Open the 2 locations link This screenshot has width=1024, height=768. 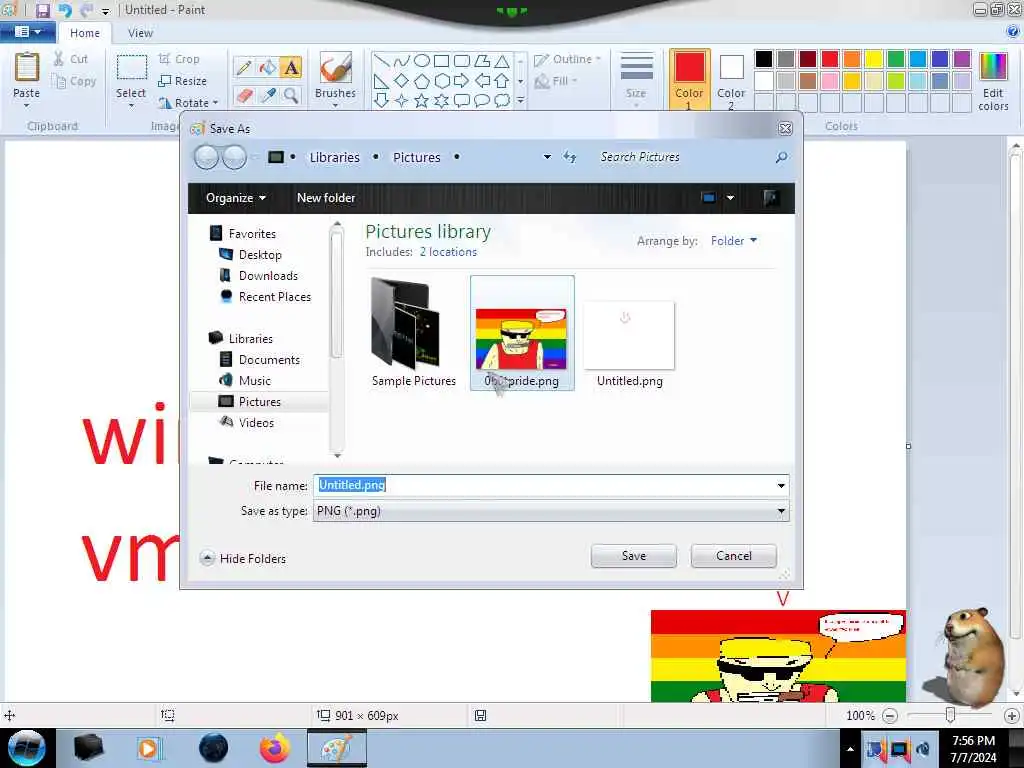point(448,252)
